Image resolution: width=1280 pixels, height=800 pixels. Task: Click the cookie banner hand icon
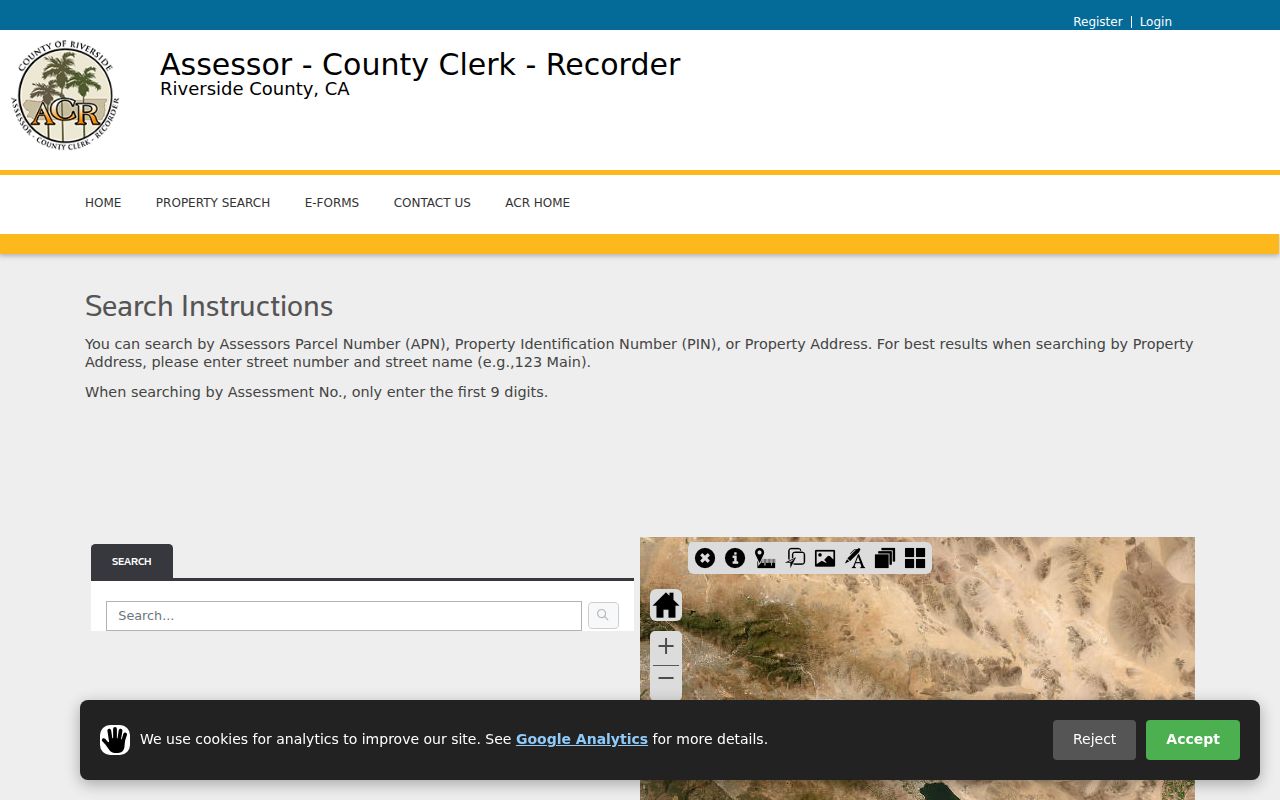[115, 740]
